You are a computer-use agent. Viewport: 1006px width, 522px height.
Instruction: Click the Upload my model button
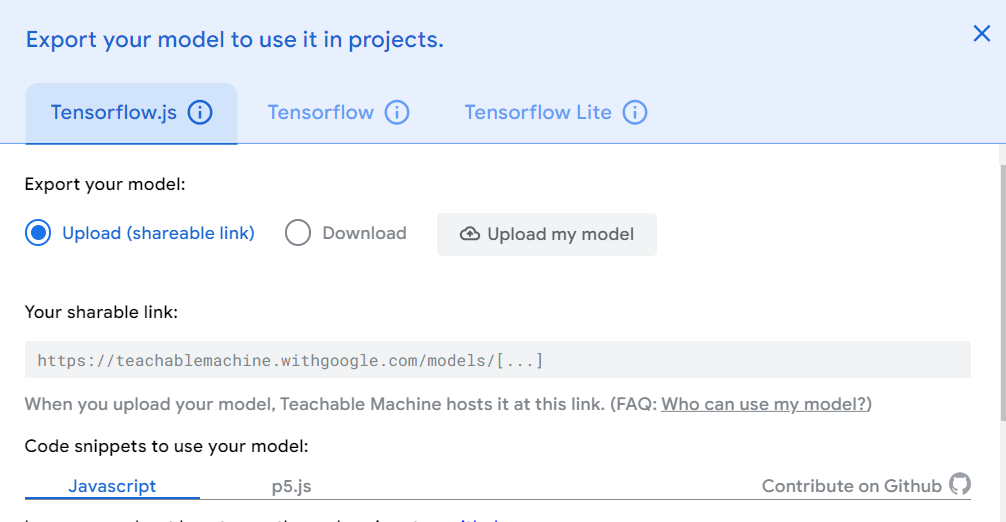(547, 234)
